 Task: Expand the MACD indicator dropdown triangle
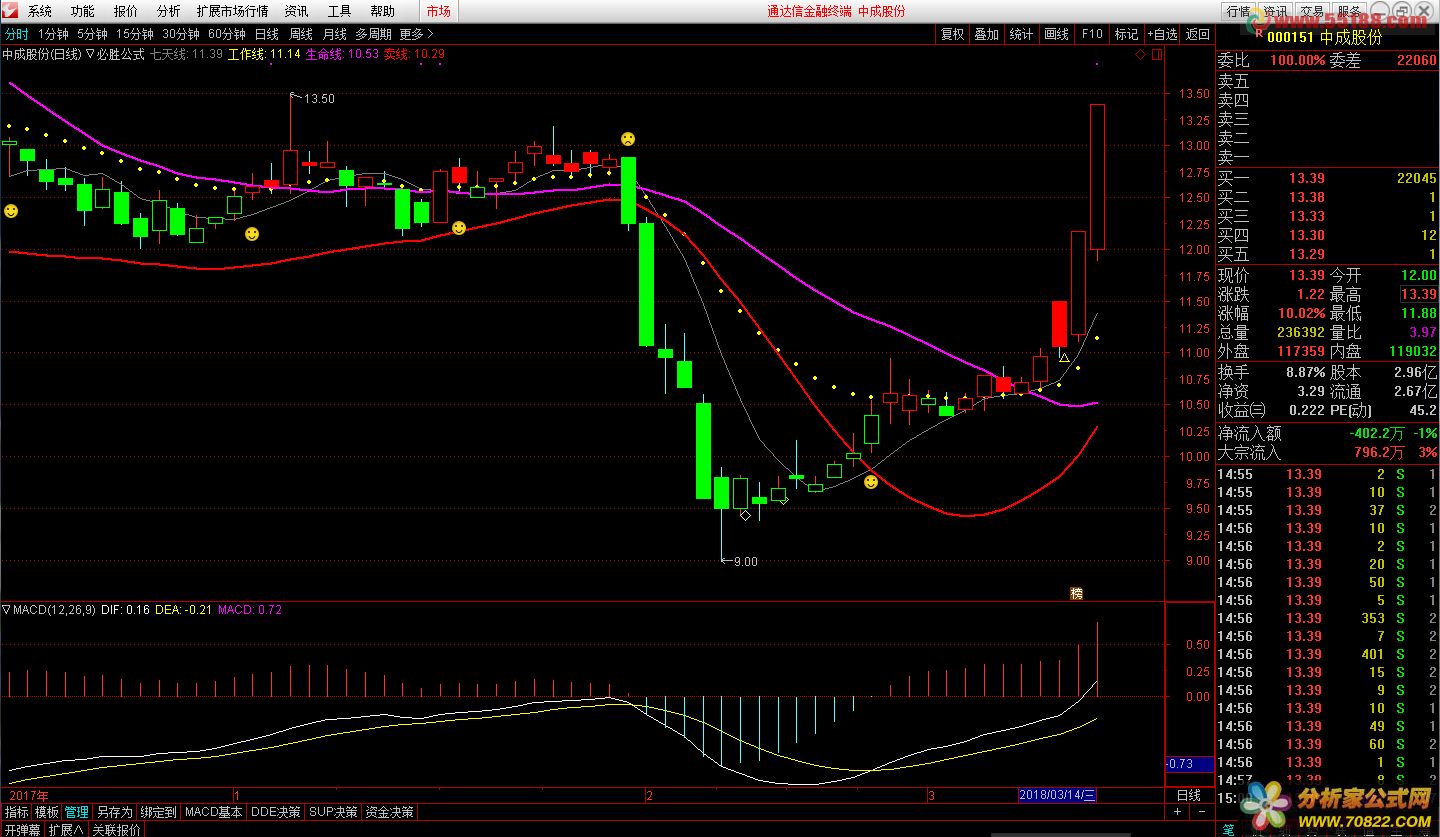[6, 609]
